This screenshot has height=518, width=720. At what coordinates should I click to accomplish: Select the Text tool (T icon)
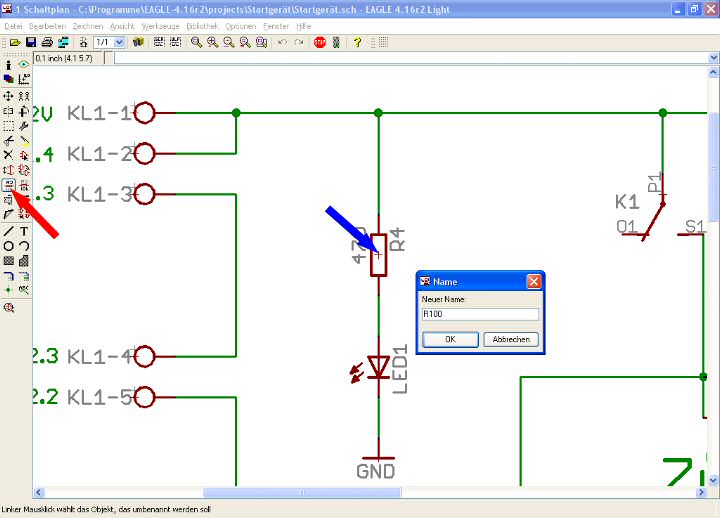coord(24,231)
